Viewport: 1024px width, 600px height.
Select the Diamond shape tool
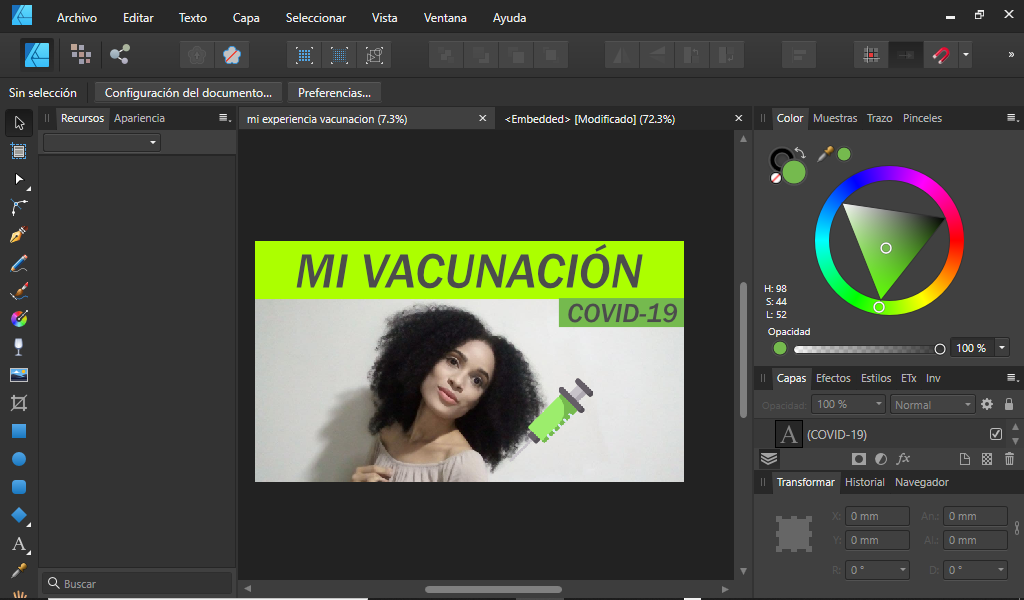point(19,515)
